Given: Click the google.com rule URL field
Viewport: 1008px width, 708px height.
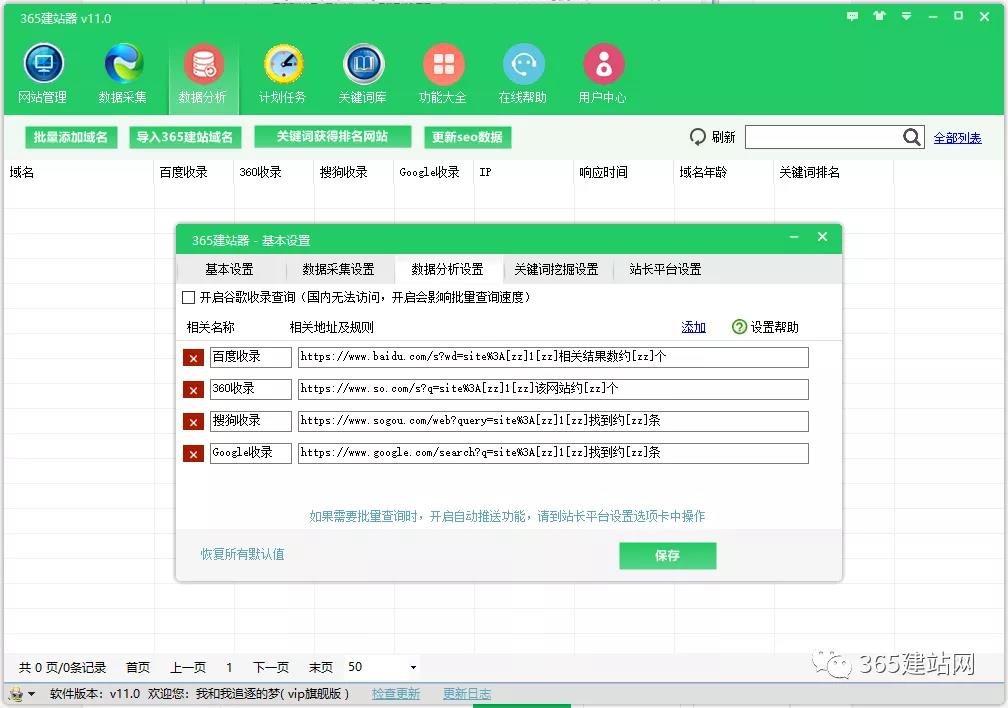Looking at the screenshot, I should click(554, 453).
